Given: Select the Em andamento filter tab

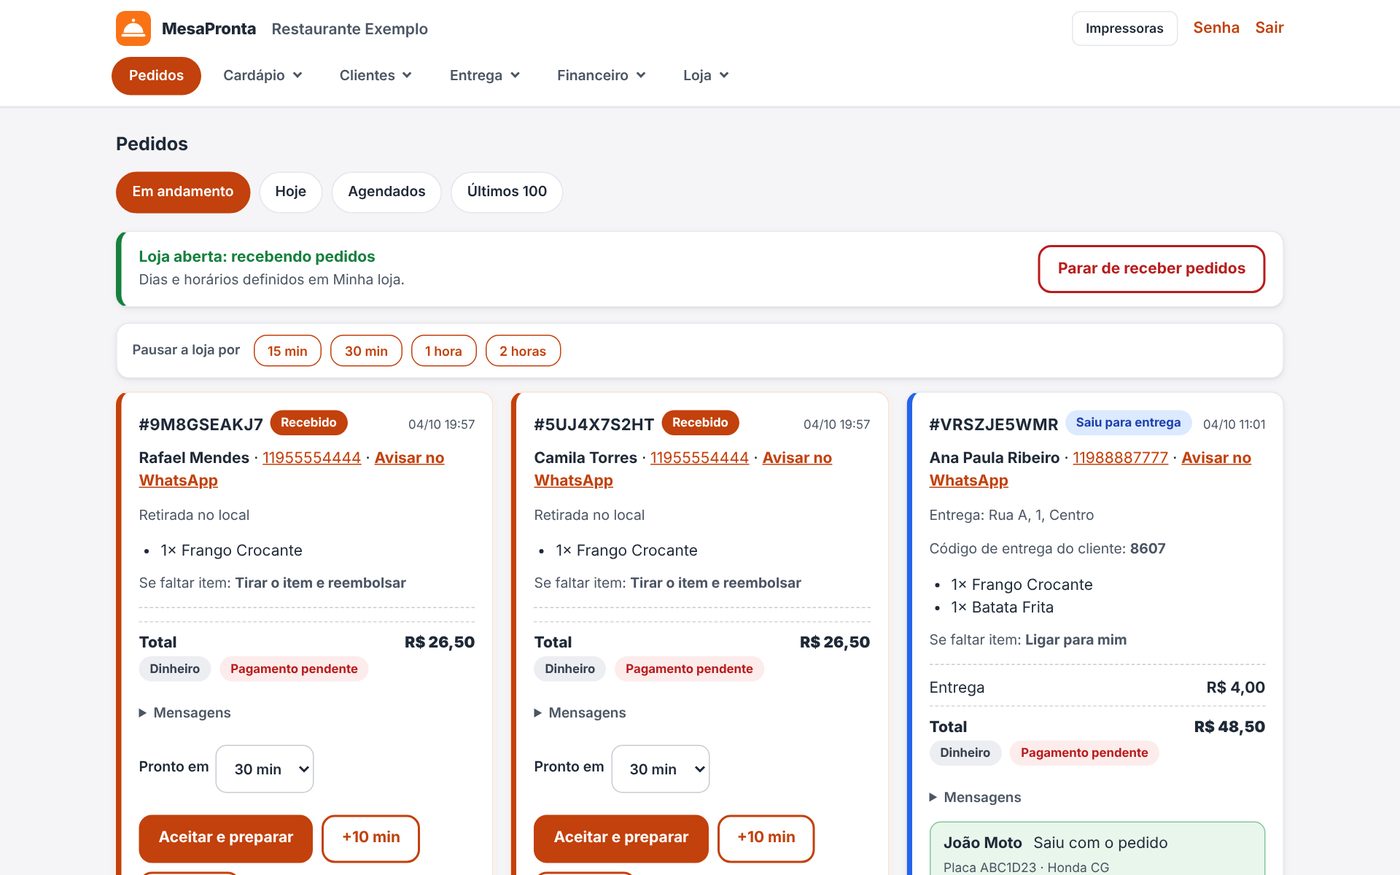Looking at the screenshot, I should click(x=183, y=192).
